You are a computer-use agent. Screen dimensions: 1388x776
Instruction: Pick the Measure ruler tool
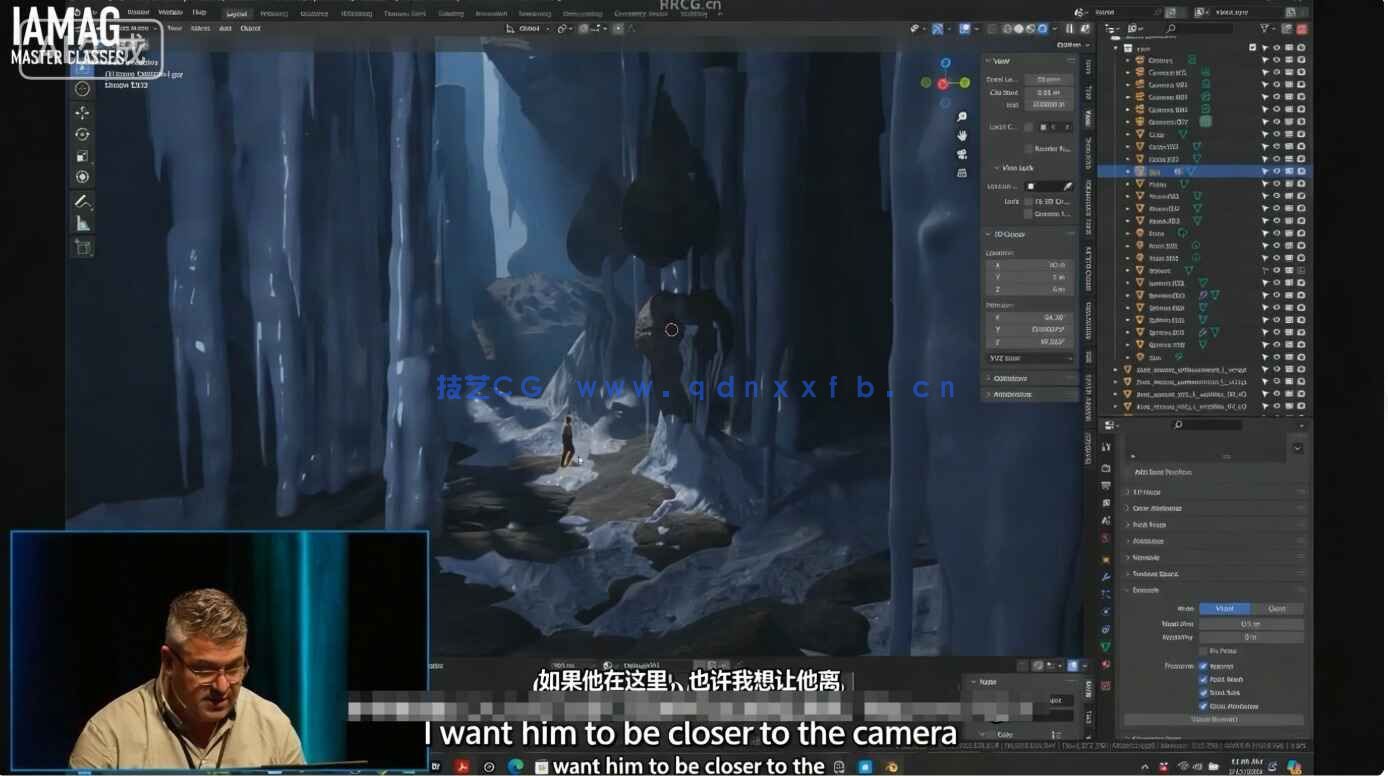[x=82, y=224]
